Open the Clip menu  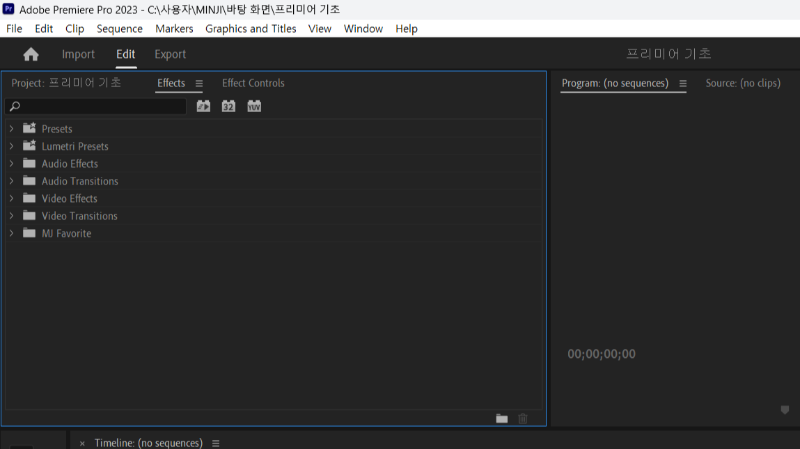[74, 29]
